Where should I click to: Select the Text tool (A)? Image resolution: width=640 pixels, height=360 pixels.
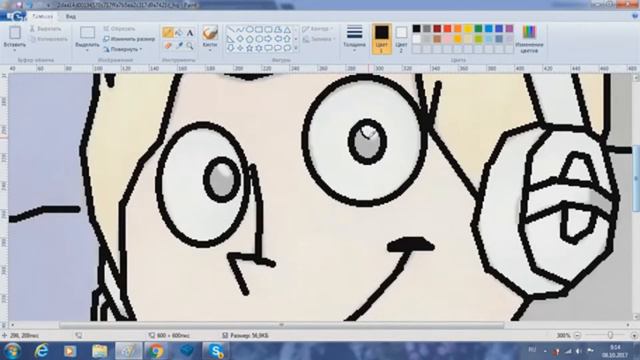pos(190,33)
